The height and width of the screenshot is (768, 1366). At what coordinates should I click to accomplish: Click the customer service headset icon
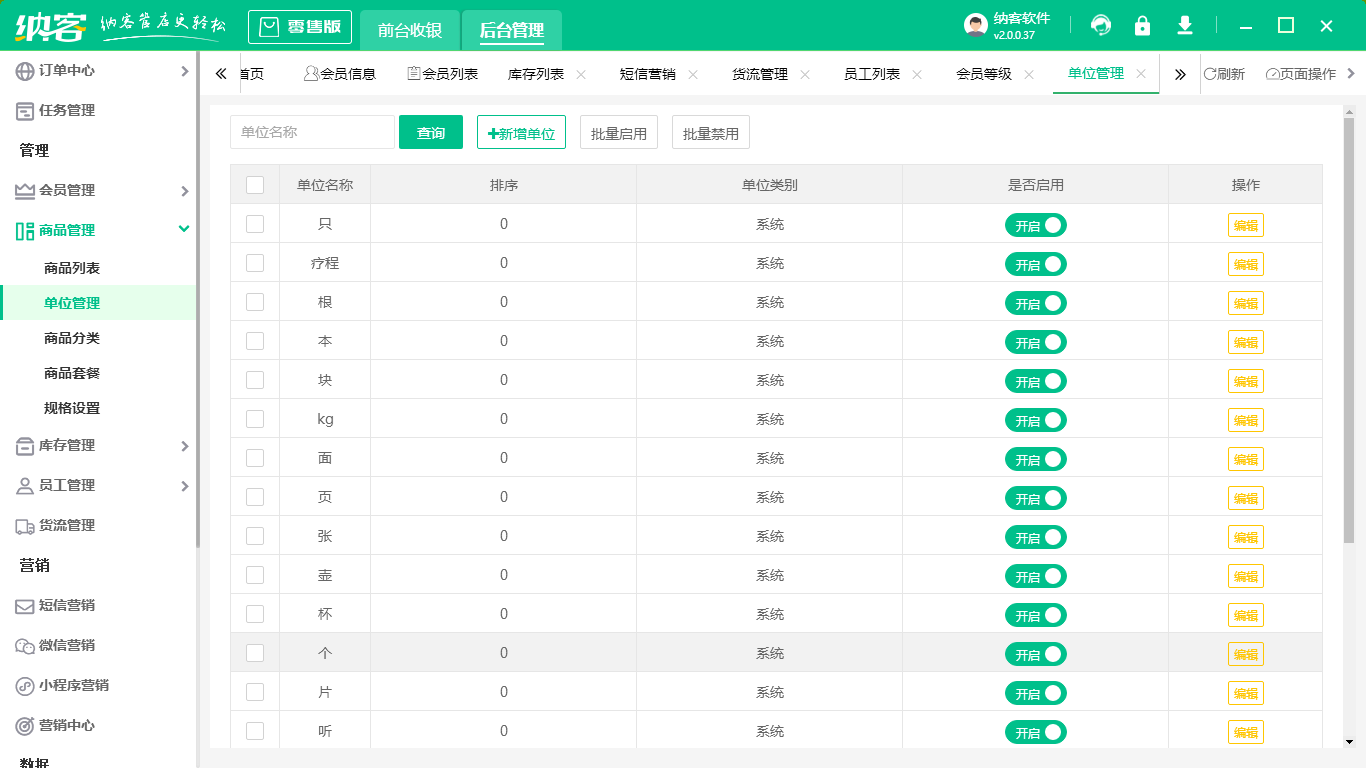coord(1100,25)
